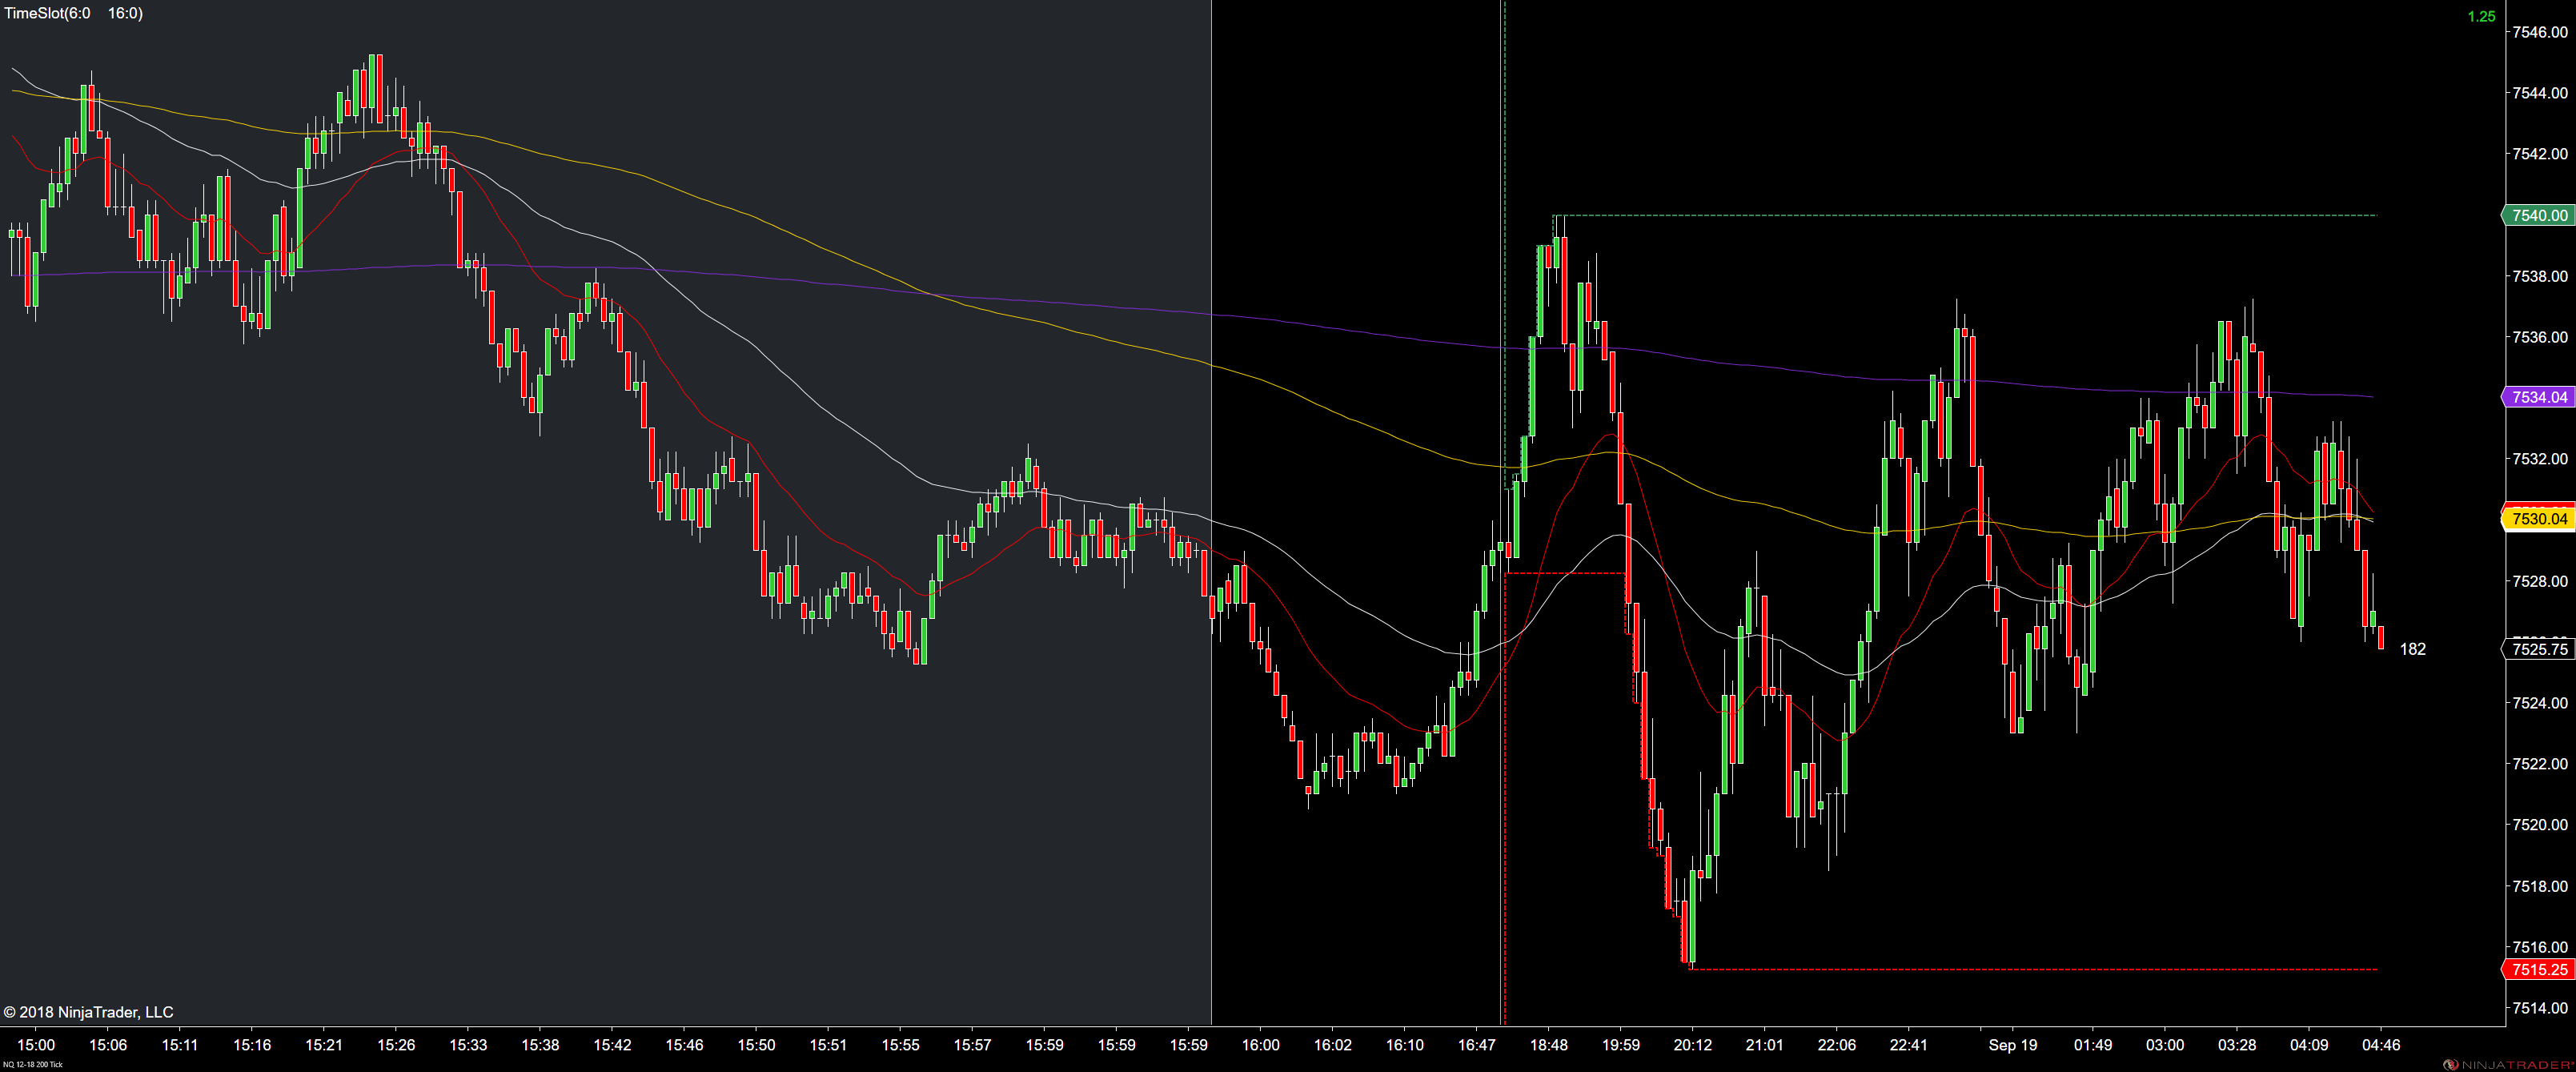Click the 15:00 time axis label

tap(36, 1045)
